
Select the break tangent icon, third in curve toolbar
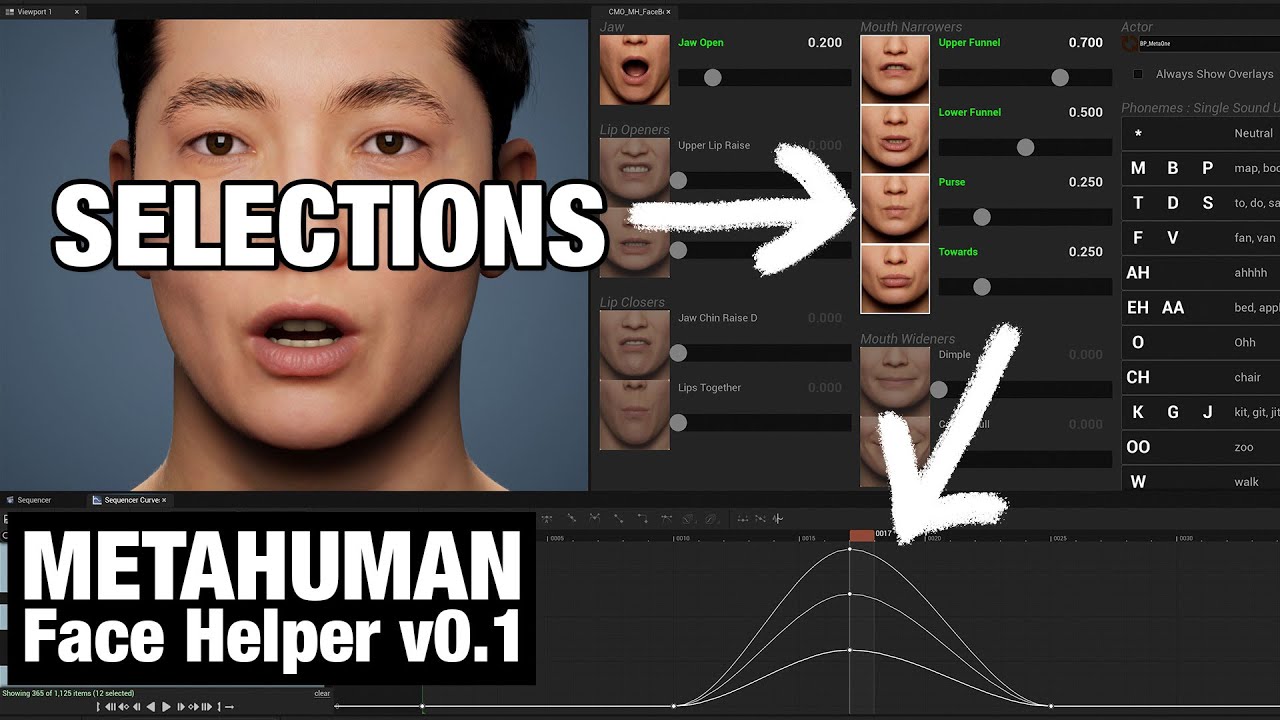click(594, 519)
